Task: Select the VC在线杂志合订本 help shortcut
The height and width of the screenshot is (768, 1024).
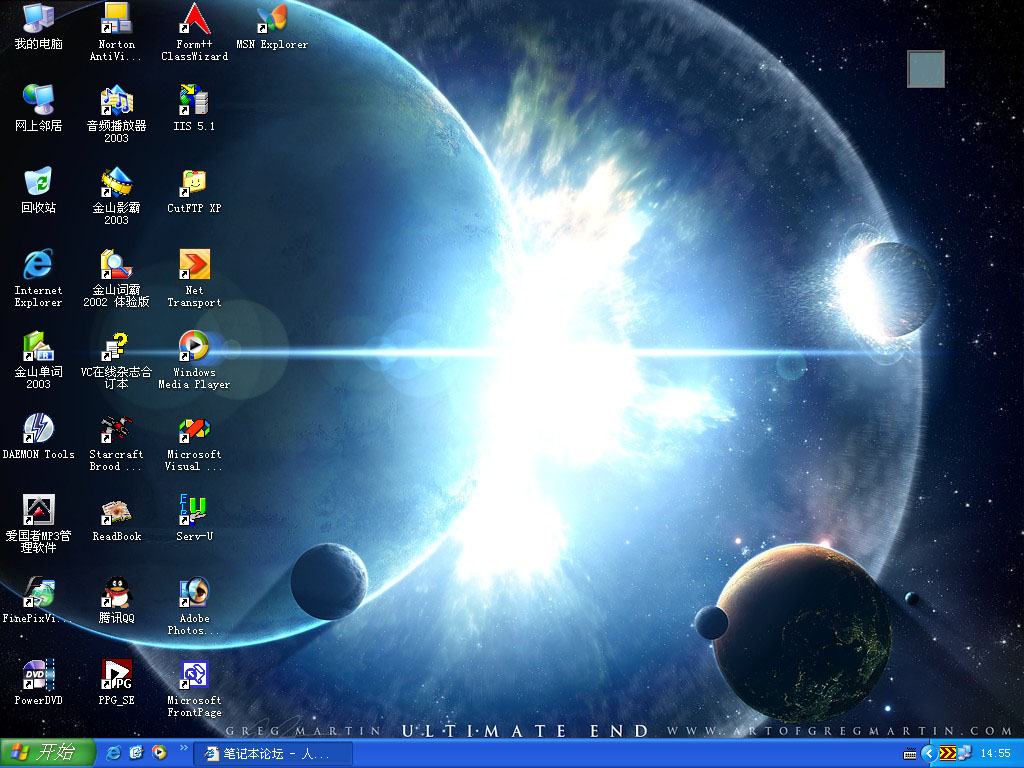Action: [116, 360]
